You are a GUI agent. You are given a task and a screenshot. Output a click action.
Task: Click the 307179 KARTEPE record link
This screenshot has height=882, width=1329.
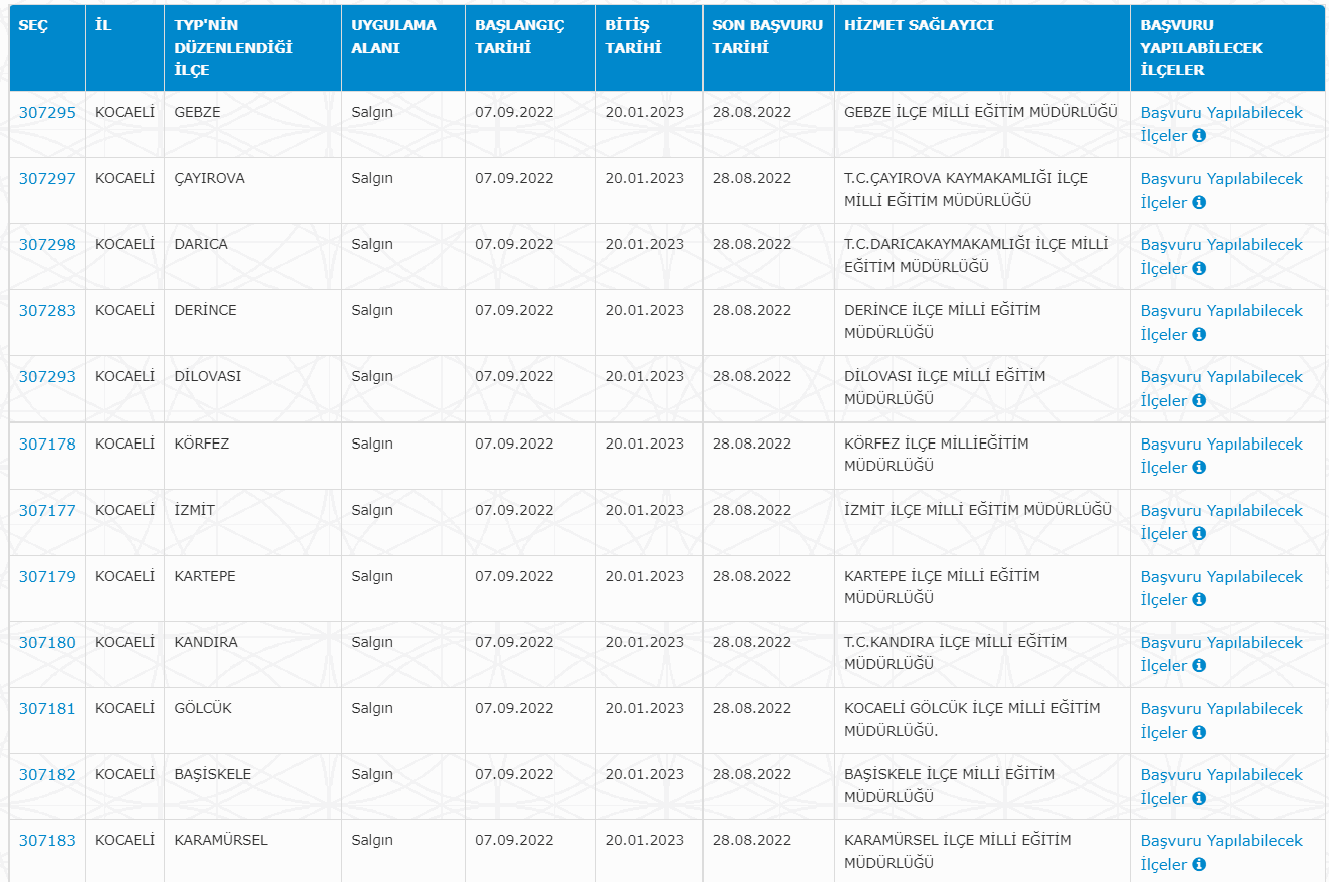tap(47, 577)
